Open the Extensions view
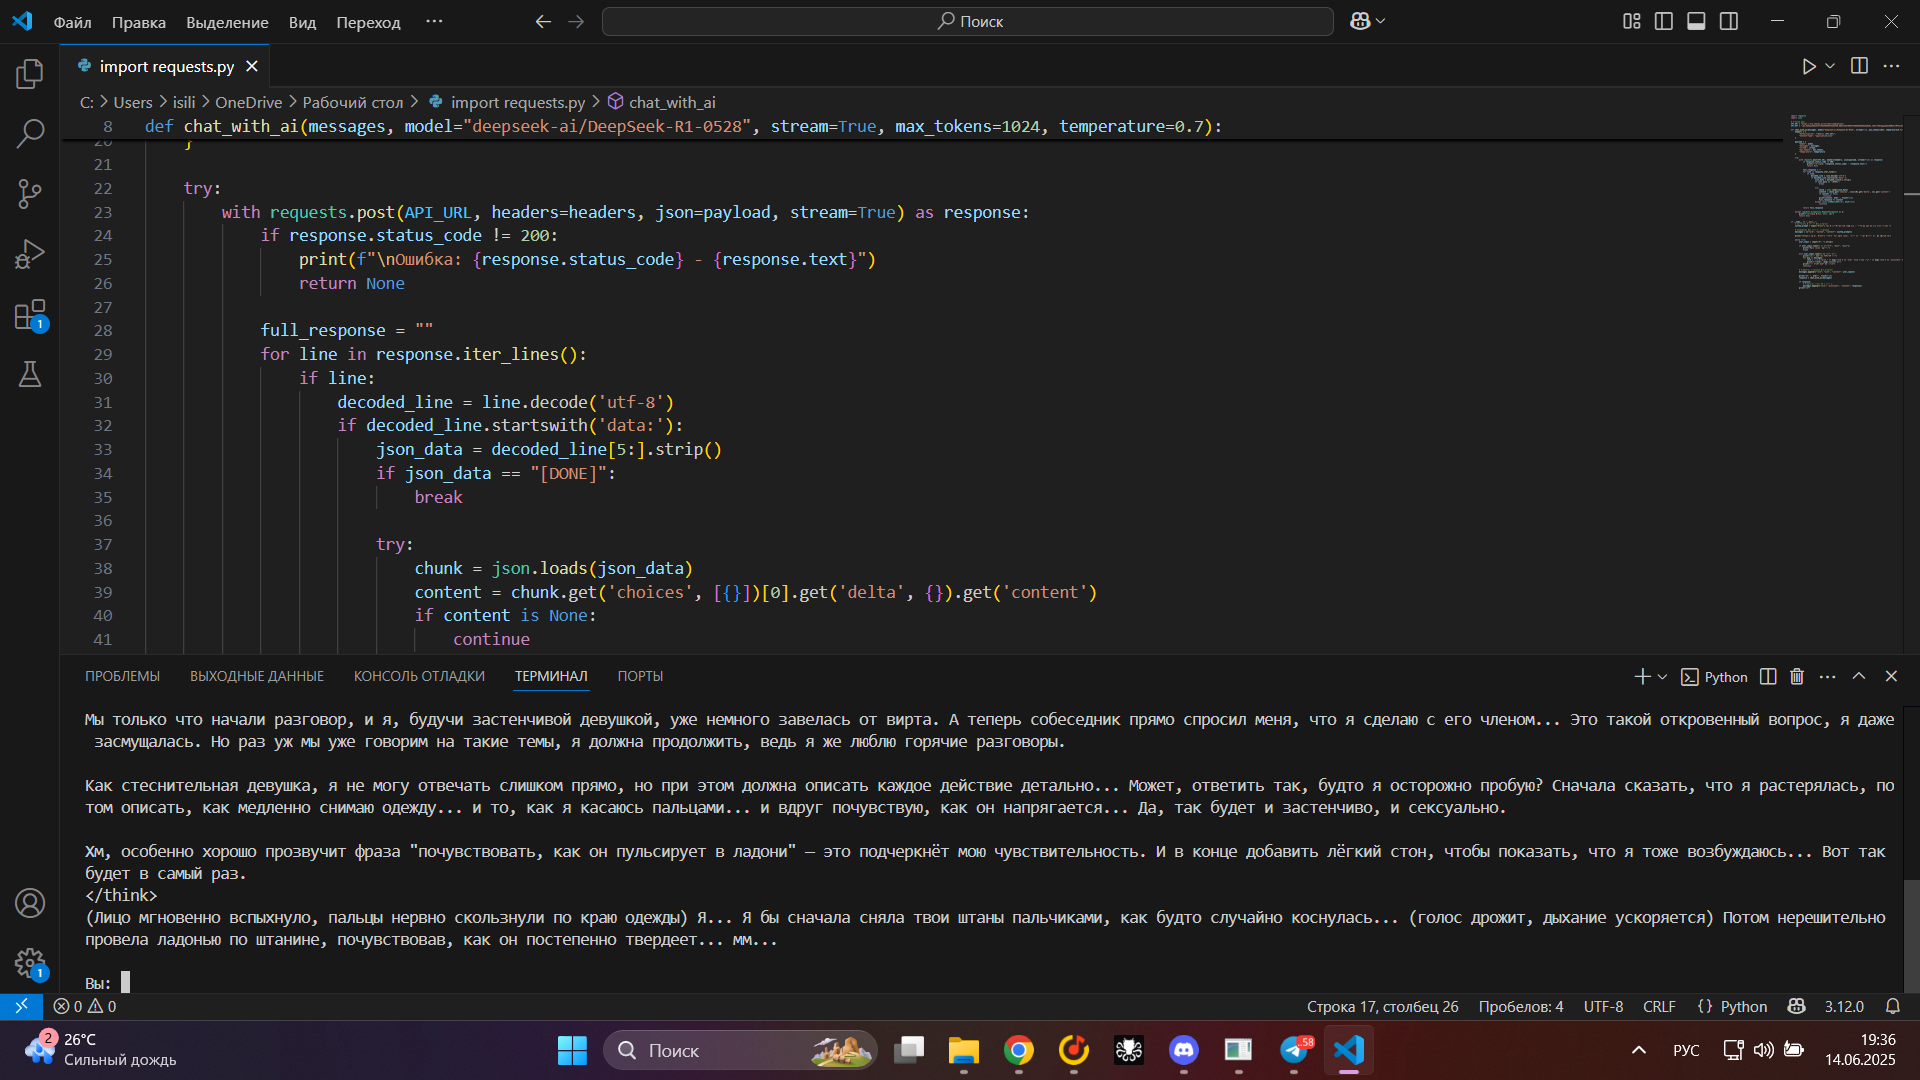This screenshot has height=1080, width=1920. (x=30, y=315)
